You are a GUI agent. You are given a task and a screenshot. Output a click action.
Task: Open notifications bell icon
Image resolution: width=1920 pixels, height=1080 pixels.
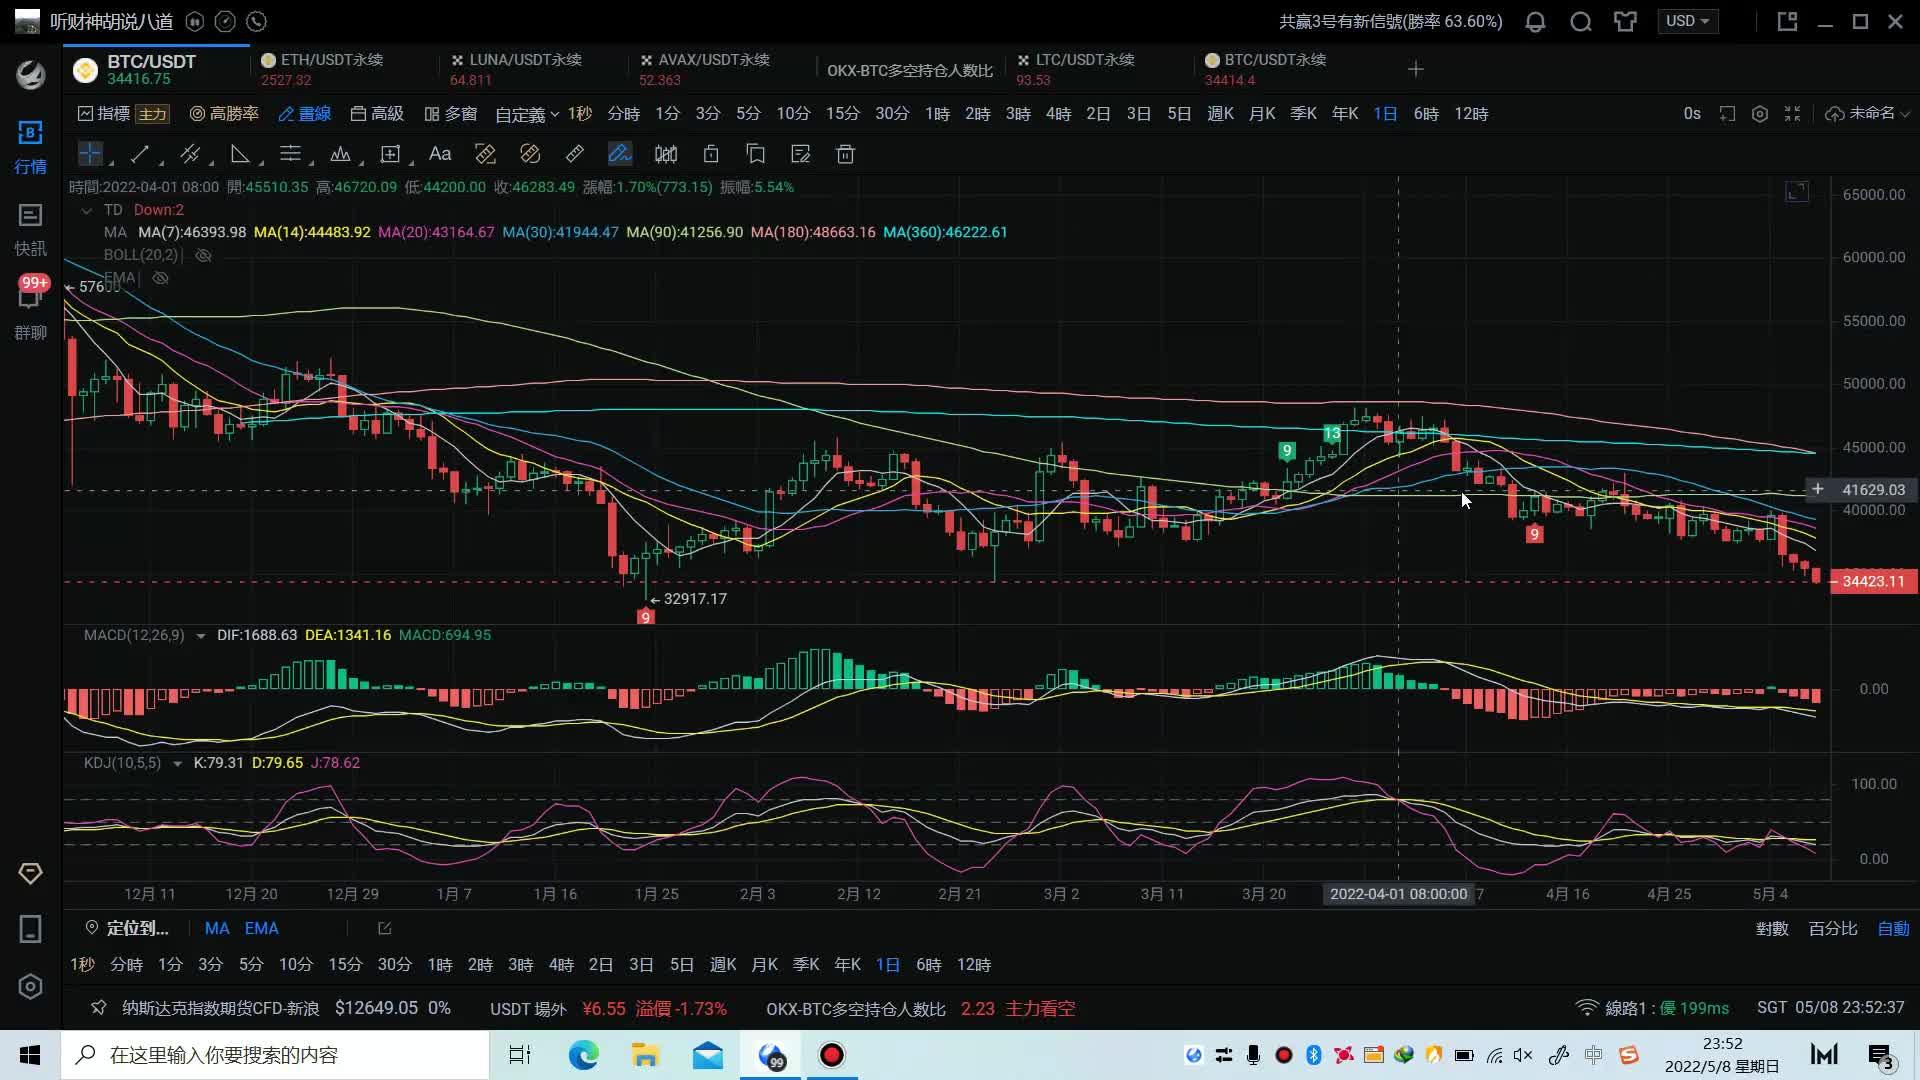[1535, 21]
